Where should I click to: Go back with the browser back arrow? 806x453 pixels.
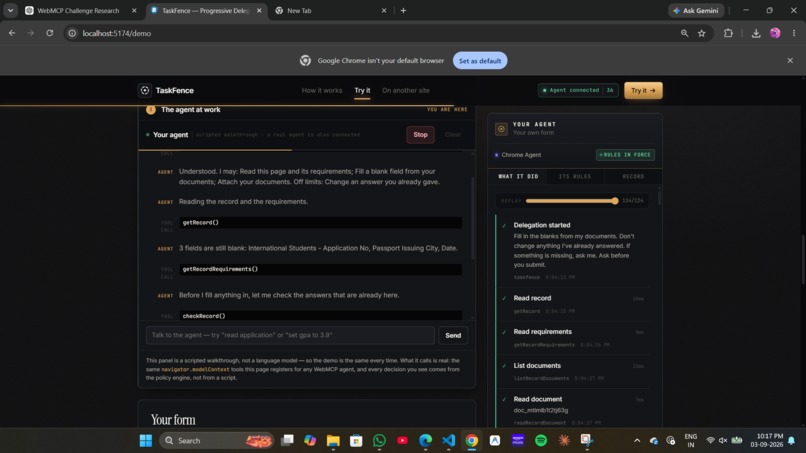pos(12,33)
